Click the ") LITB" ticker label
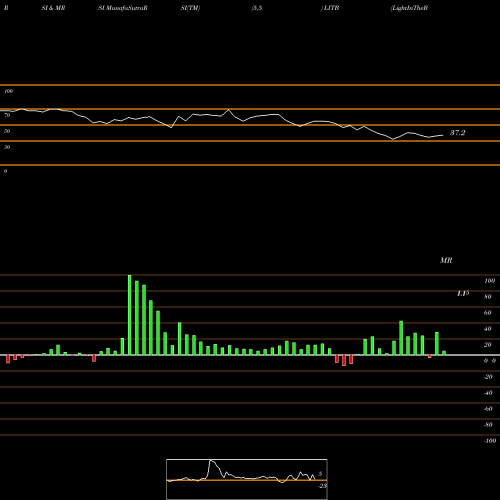Screen dimensions: 500x500 click(330, 8)
